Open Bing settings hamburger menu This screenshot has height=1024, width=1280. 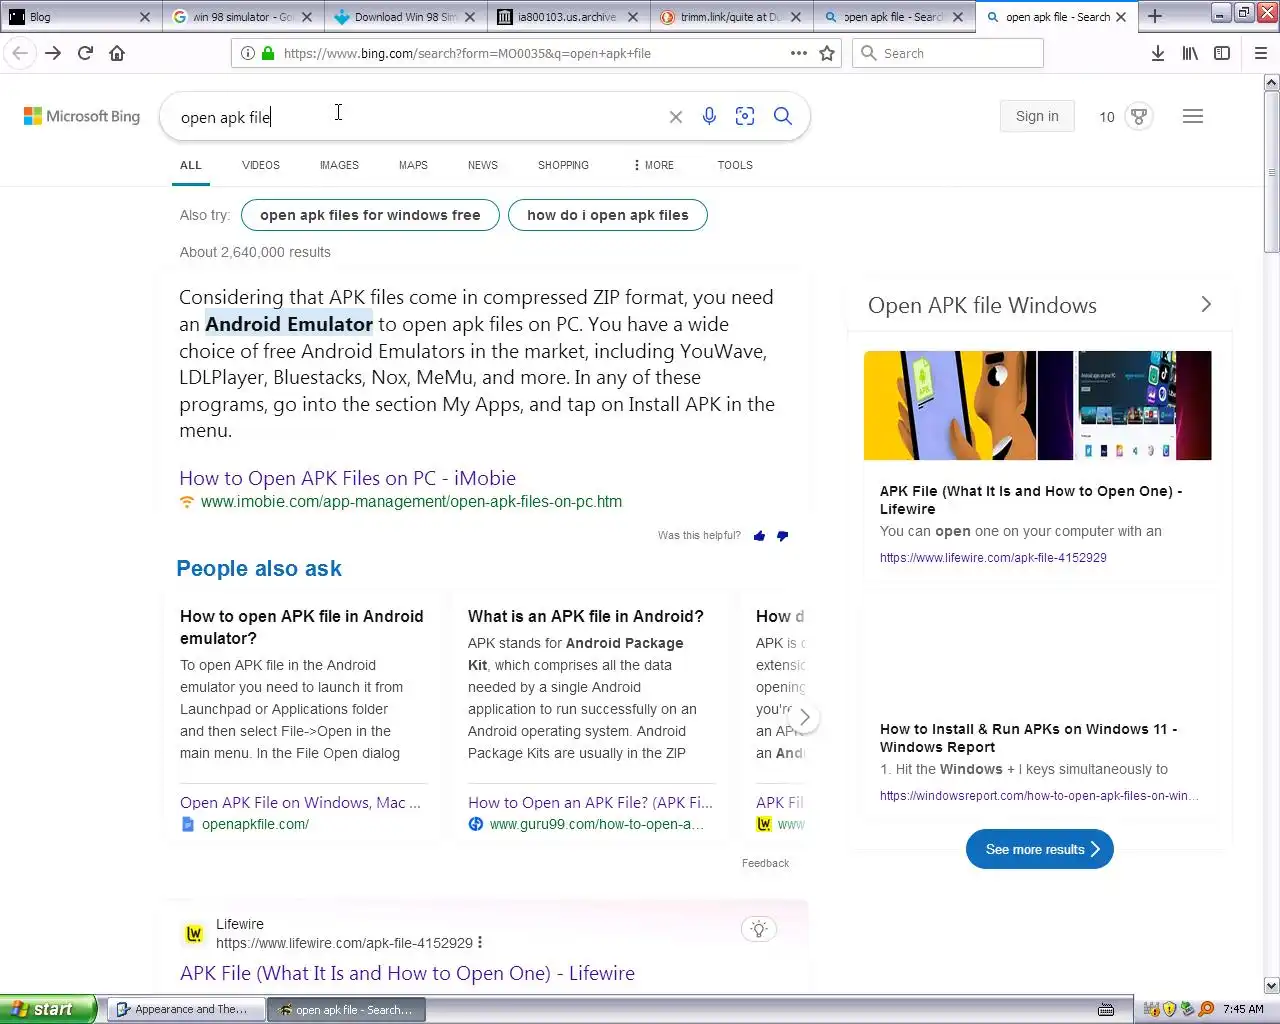click(x=1193, y=116)
